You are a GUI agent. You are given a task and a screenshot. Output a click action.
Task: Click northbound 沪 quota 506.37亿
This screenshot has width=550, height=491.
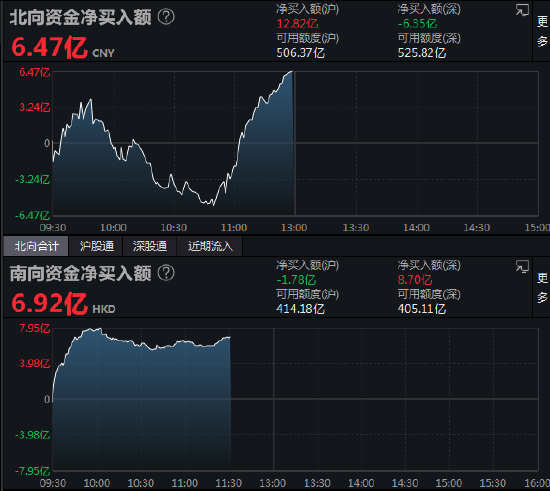[x=300, y=53]
